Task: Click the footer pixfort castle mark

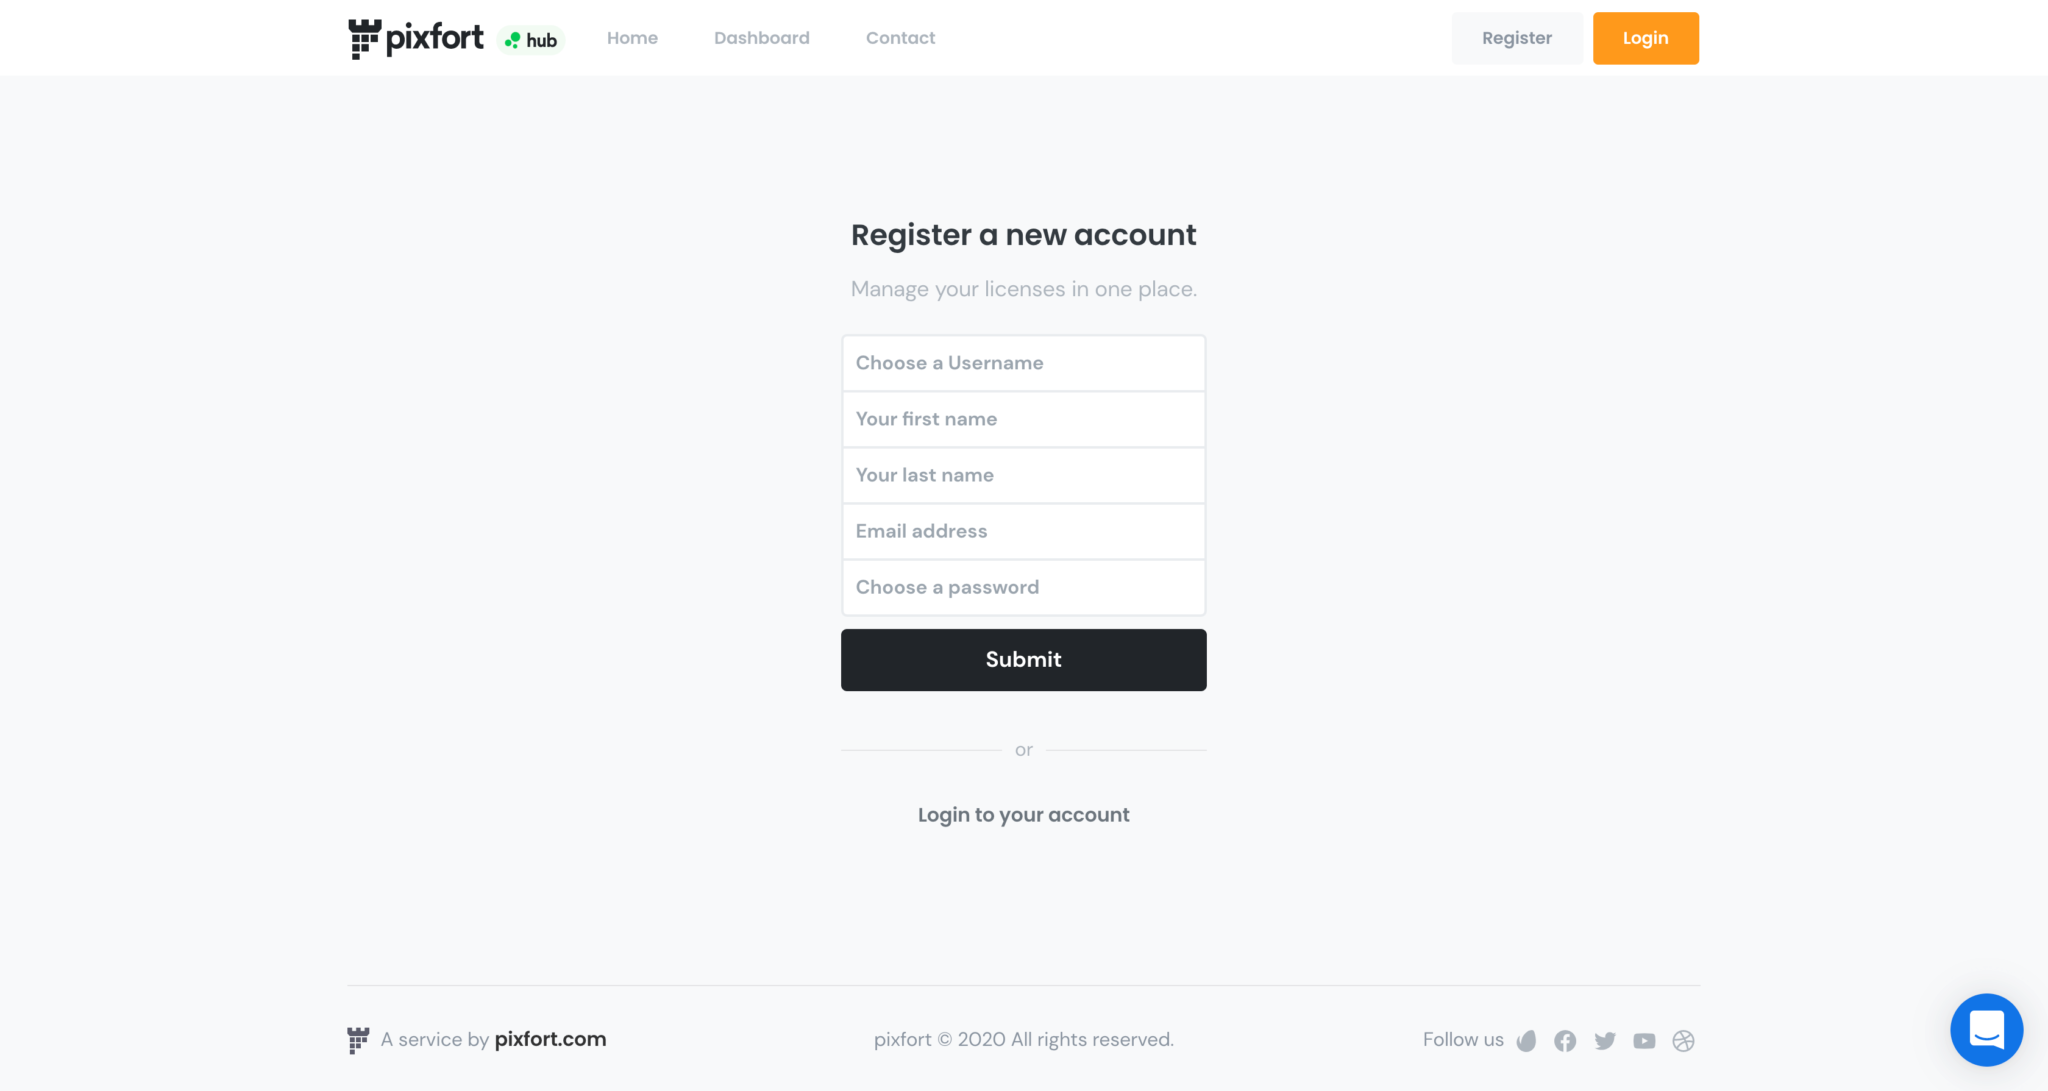Action: (x=358, y=1039)
